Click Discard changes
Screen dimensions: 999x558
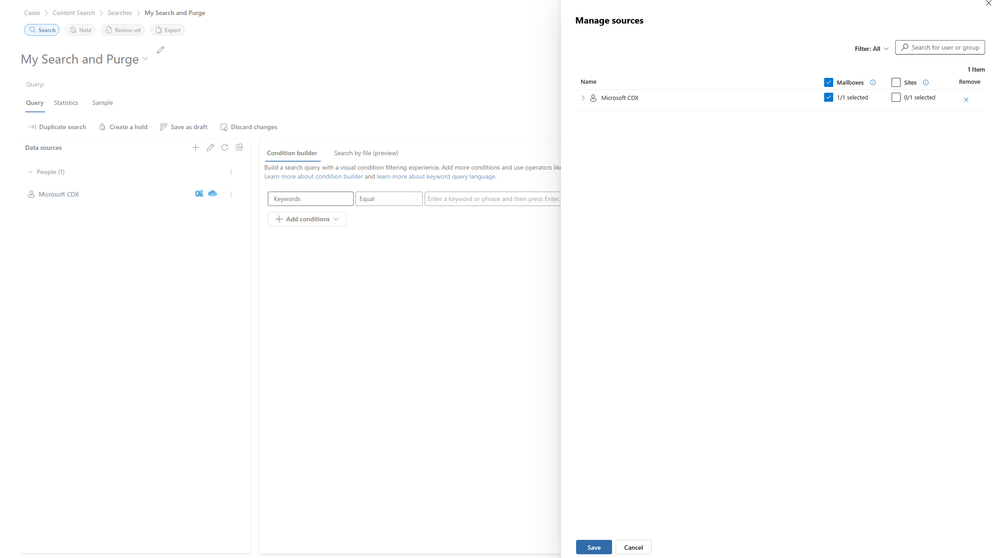(x=248, y=127)
